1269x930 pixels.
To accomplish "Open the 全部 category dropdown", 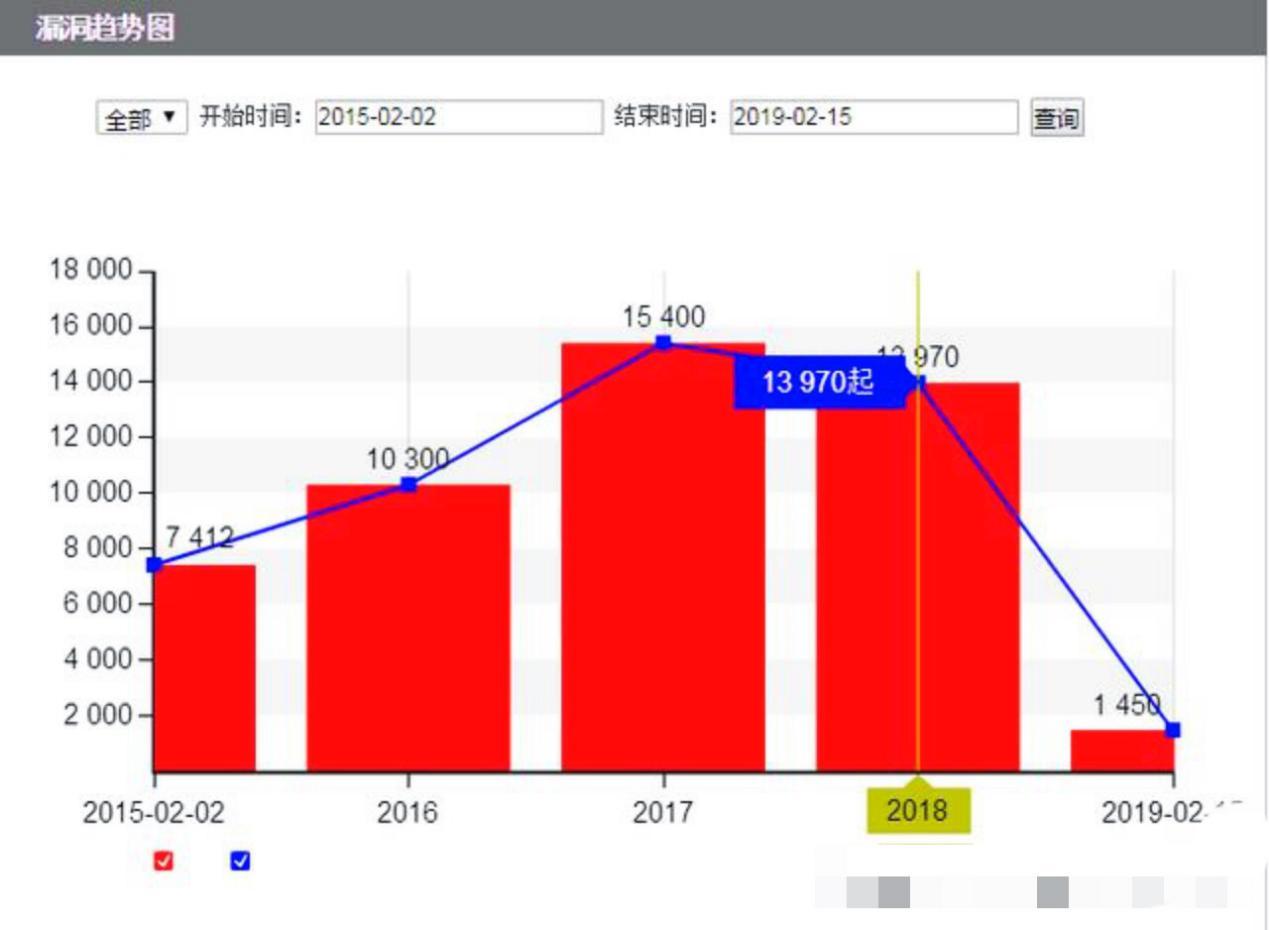I will (141, 118).
